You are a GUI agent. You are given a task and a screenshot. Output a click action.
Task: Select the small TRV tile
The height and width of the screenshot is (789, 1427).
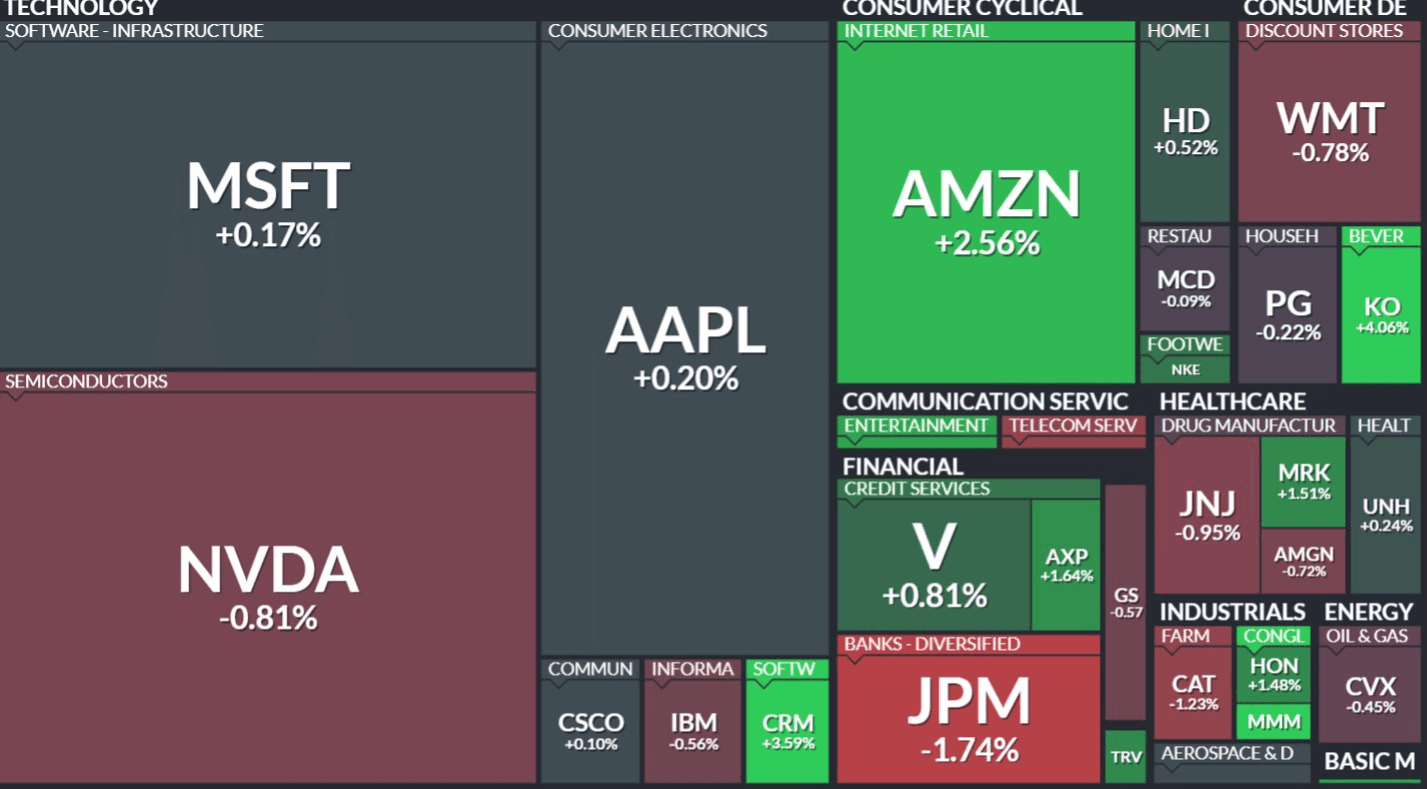tap(1125, 757)
